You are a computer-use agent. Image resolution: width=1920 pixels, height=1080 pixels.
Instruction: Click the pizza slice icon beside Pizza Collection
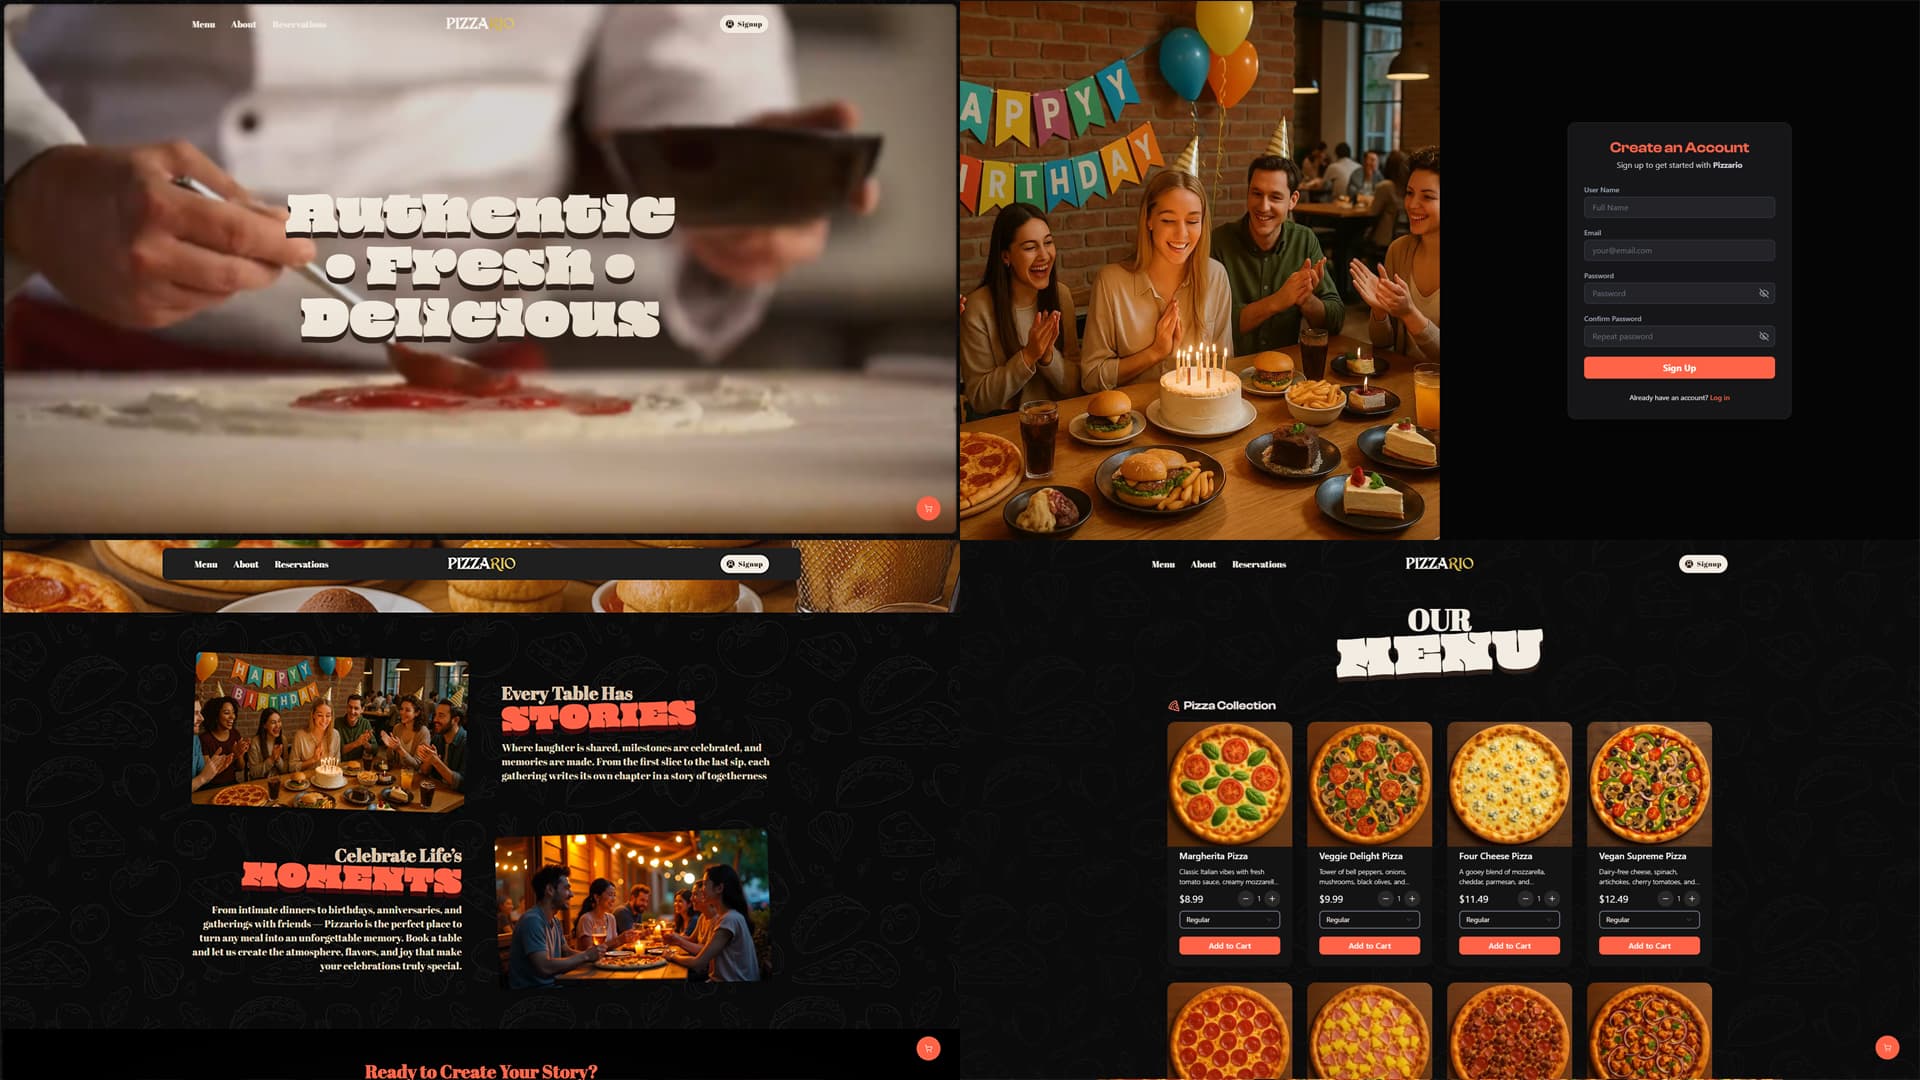click(x=1174, y=706)
